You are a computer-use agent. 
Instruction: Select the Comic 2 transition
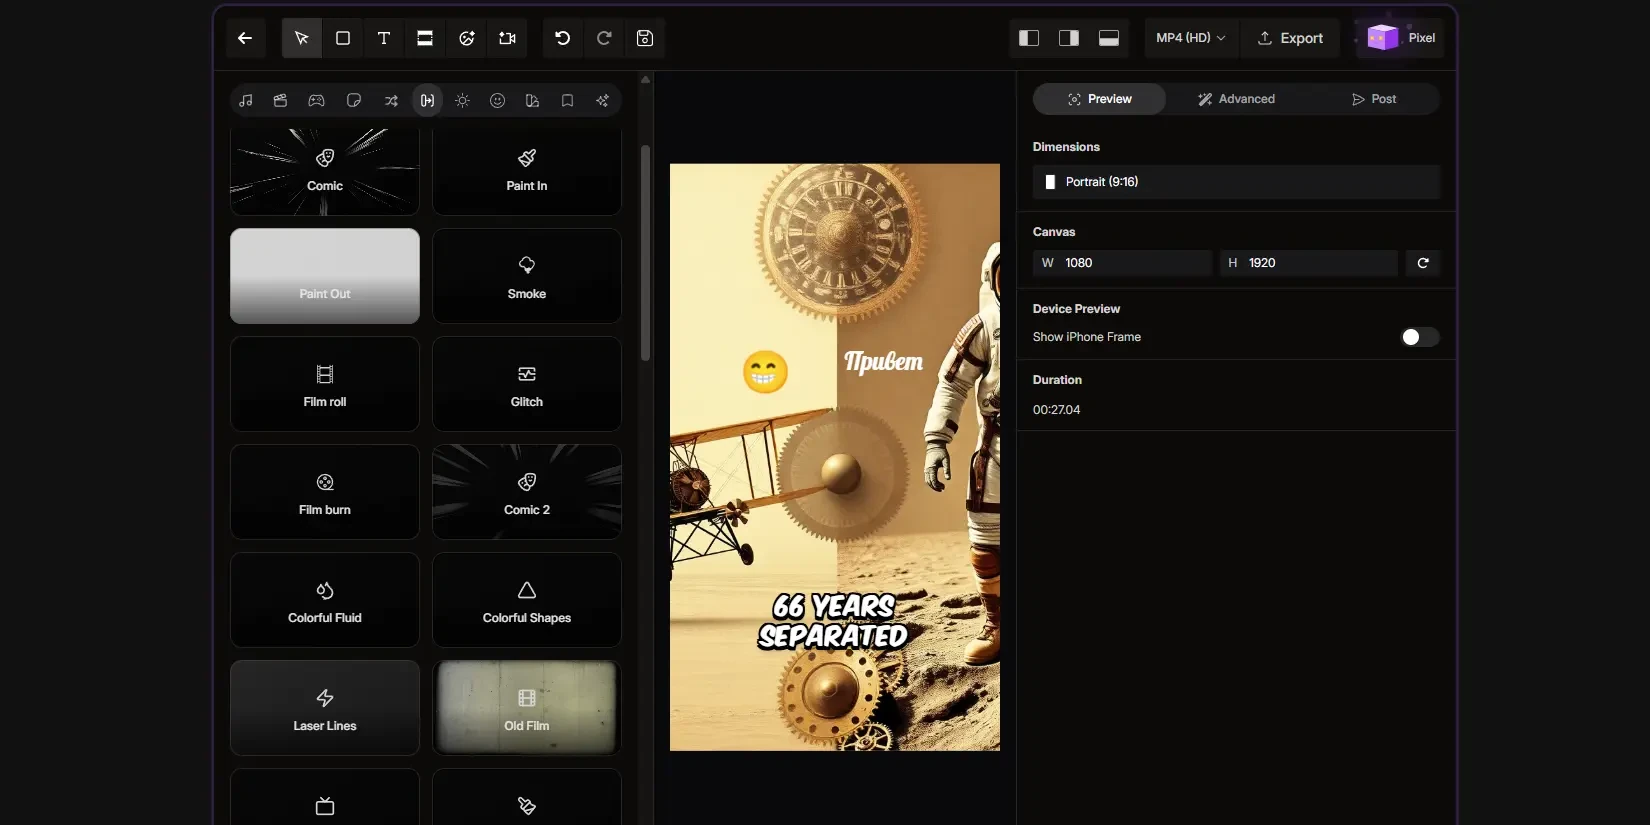[x=527, y=492]
